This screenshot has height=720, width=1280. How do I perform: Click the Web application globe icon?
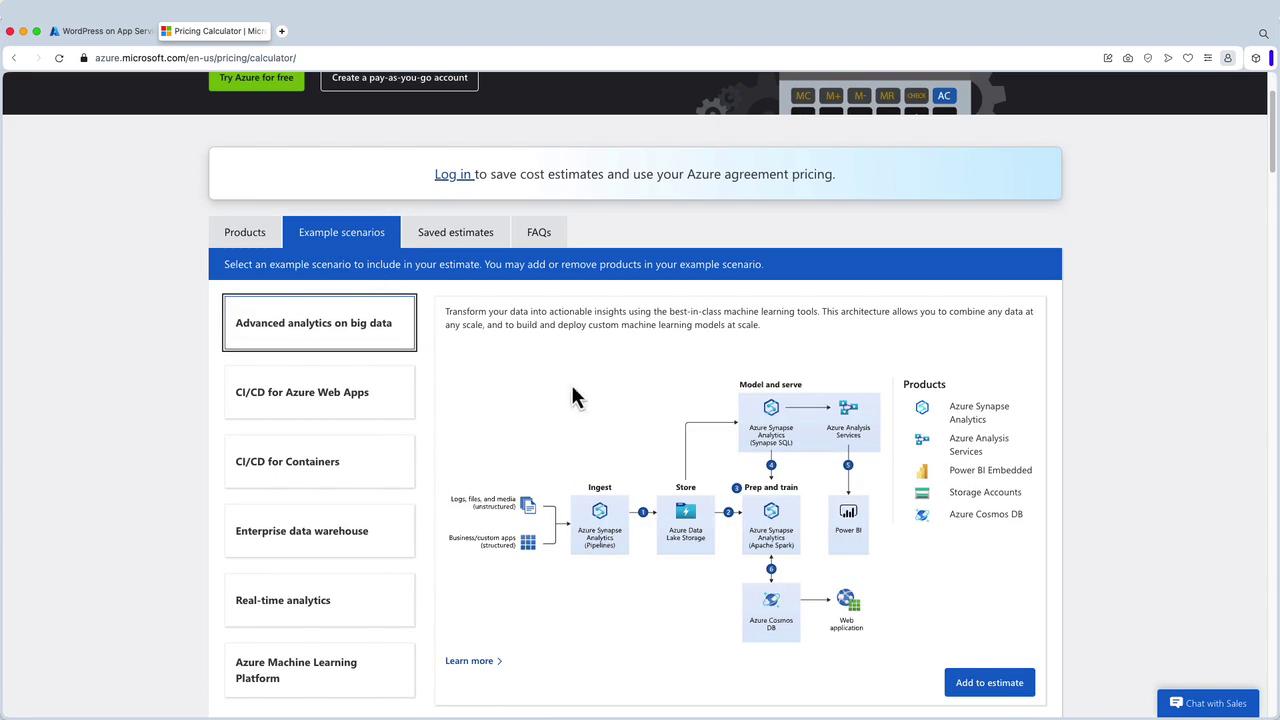pyautogui.click(x=848, y=600)
